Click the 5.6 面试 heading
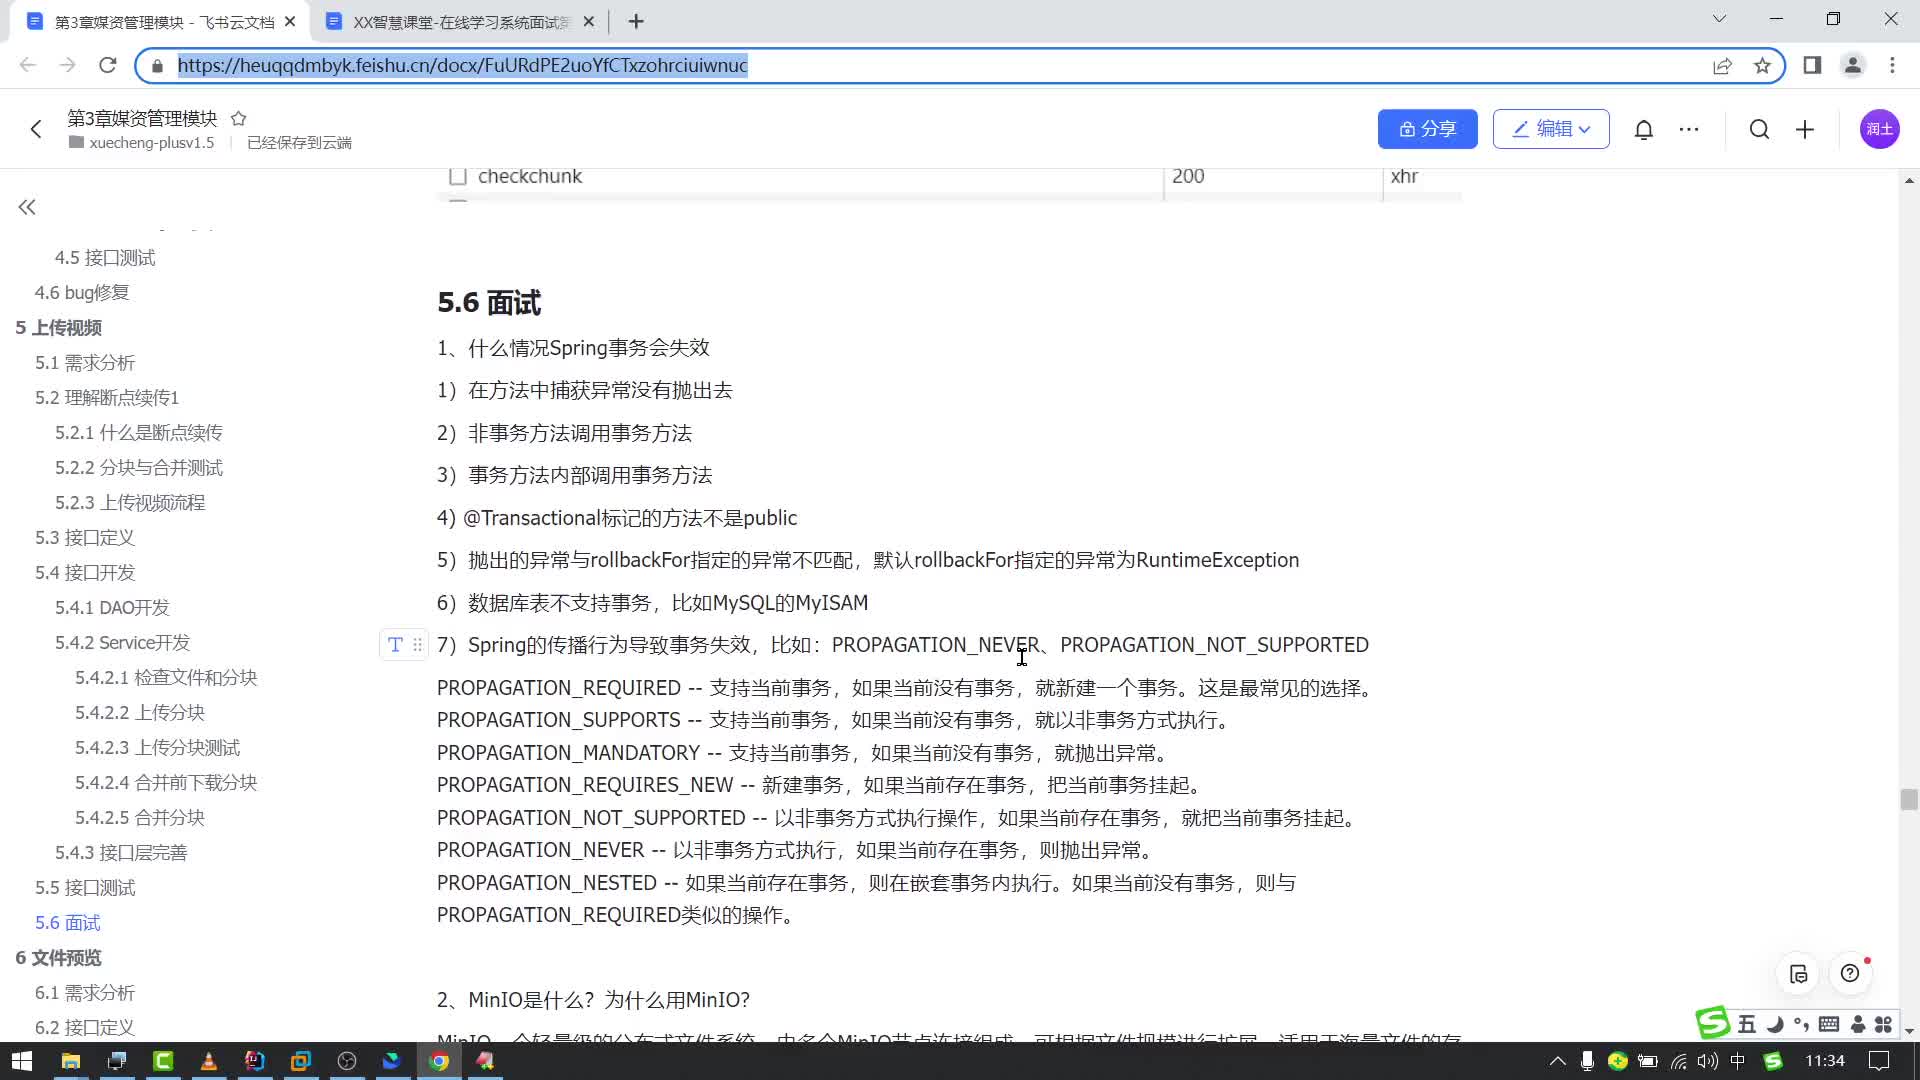This screenshot has height=1080, width=1920. click(489, 303)
